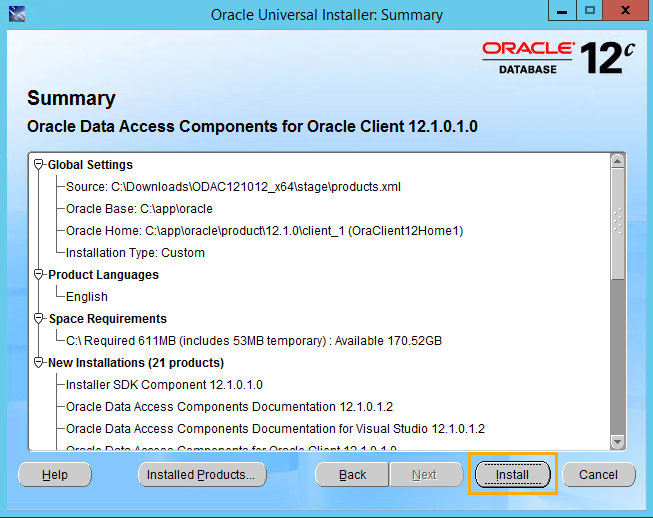Click the Global Settings heading
Viewport: 653px width, 518px height.
click(90, 165)
